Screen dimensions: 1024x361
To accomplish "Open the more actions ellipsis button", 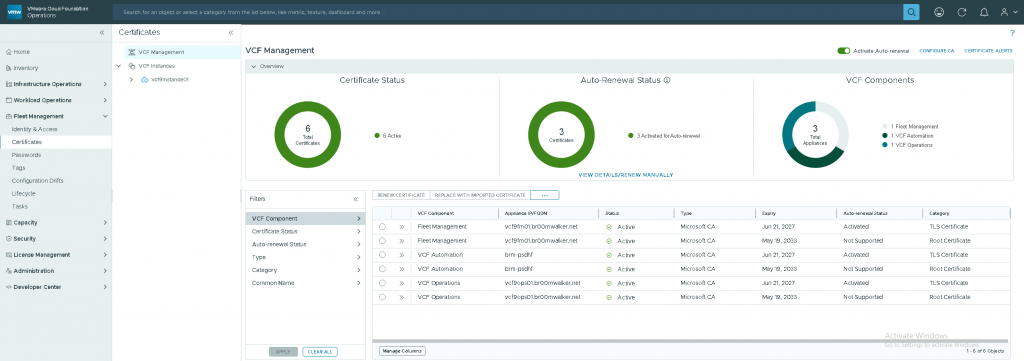I will pyautogui.click(x=545, y=195).
